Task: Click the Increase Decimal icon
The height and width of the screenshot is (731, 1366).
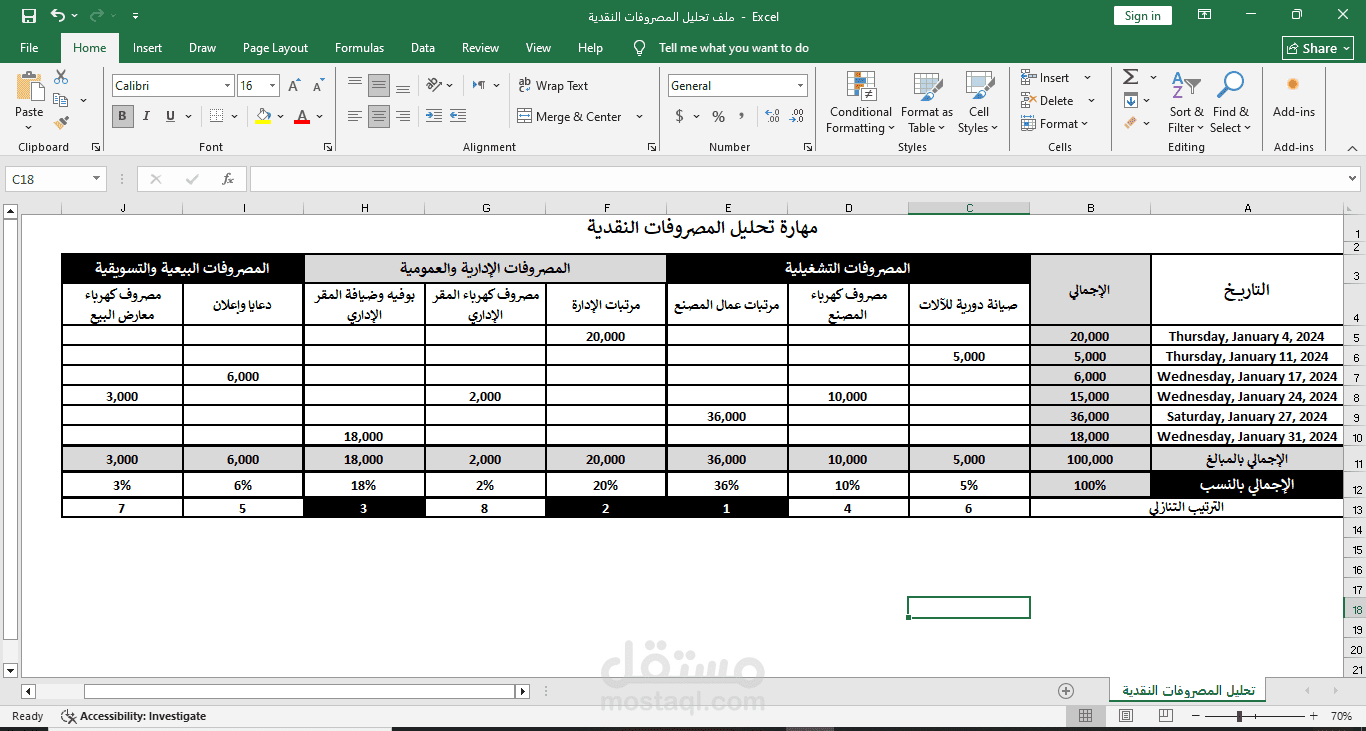Action: pos(773,117)
